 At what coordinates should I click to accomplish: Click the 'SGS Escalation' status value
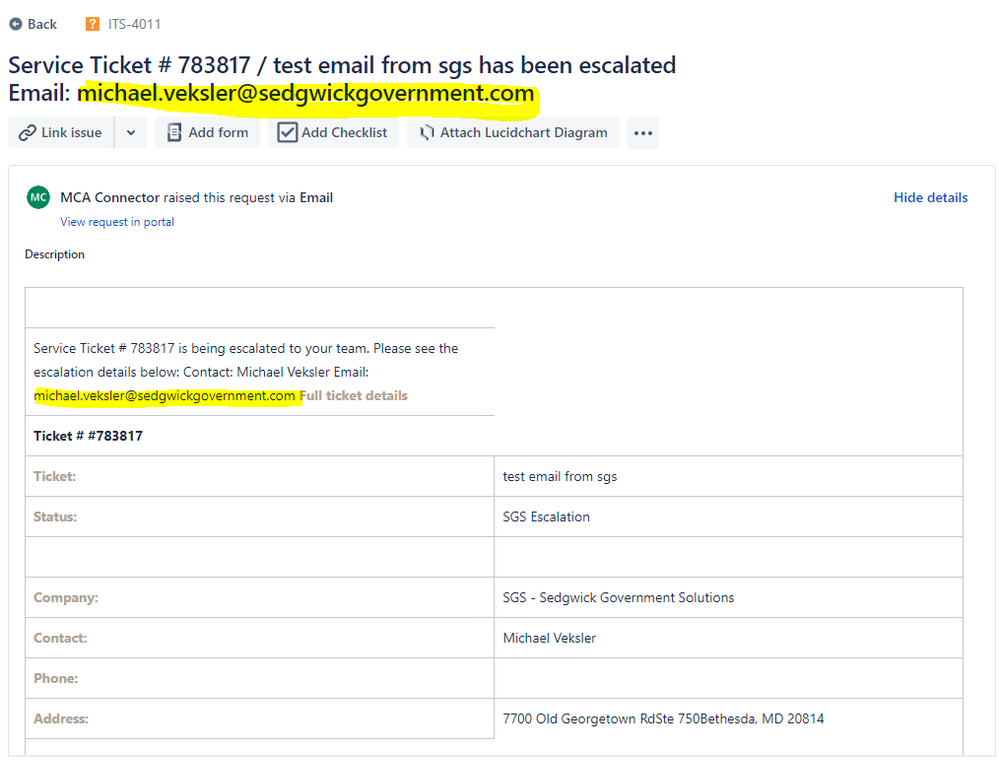pyautogui.click(x=546, y=517)
